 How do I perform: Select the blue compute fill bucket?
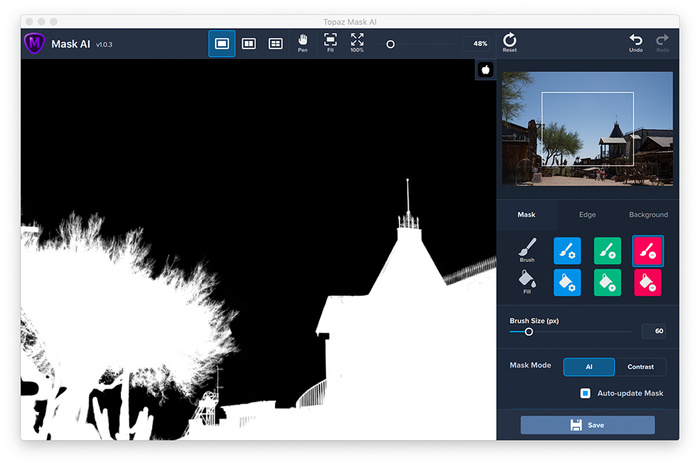567,282
